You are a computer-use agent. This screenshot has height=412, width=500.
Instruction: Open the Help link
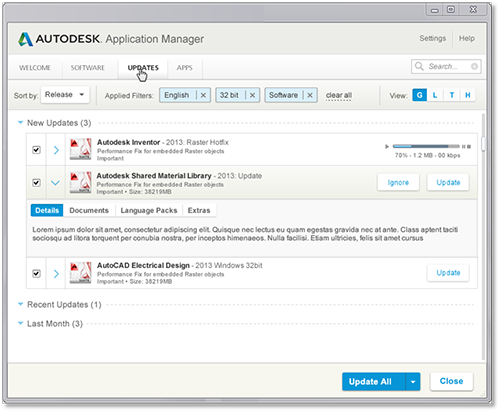tap(467, 38)
